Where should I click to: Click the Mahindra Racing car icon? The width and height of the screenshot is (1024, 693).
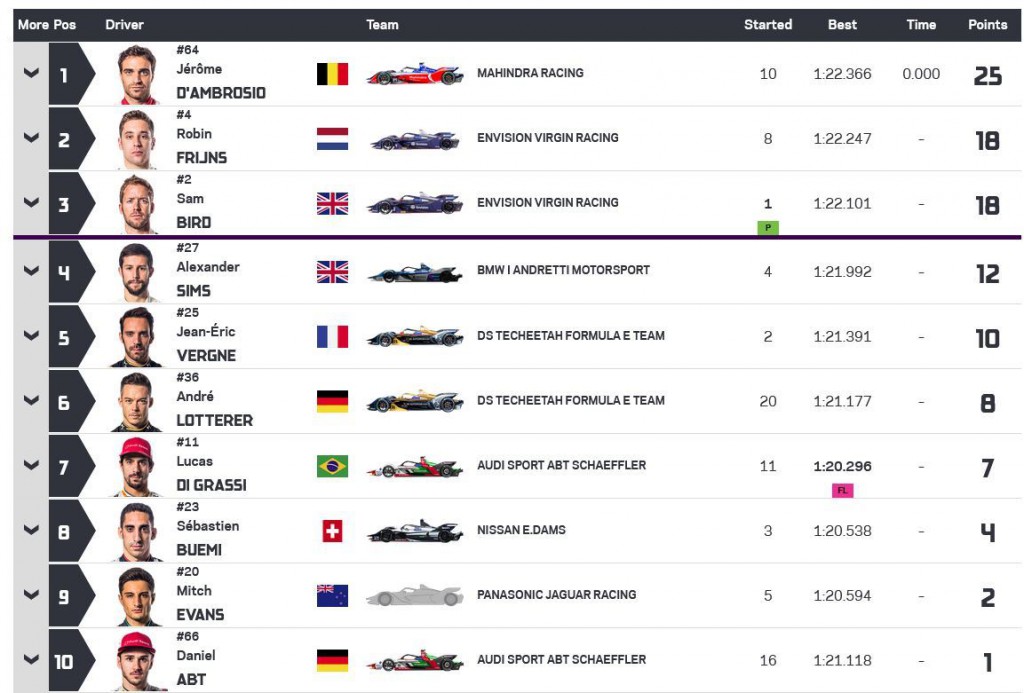pos(415,74)
